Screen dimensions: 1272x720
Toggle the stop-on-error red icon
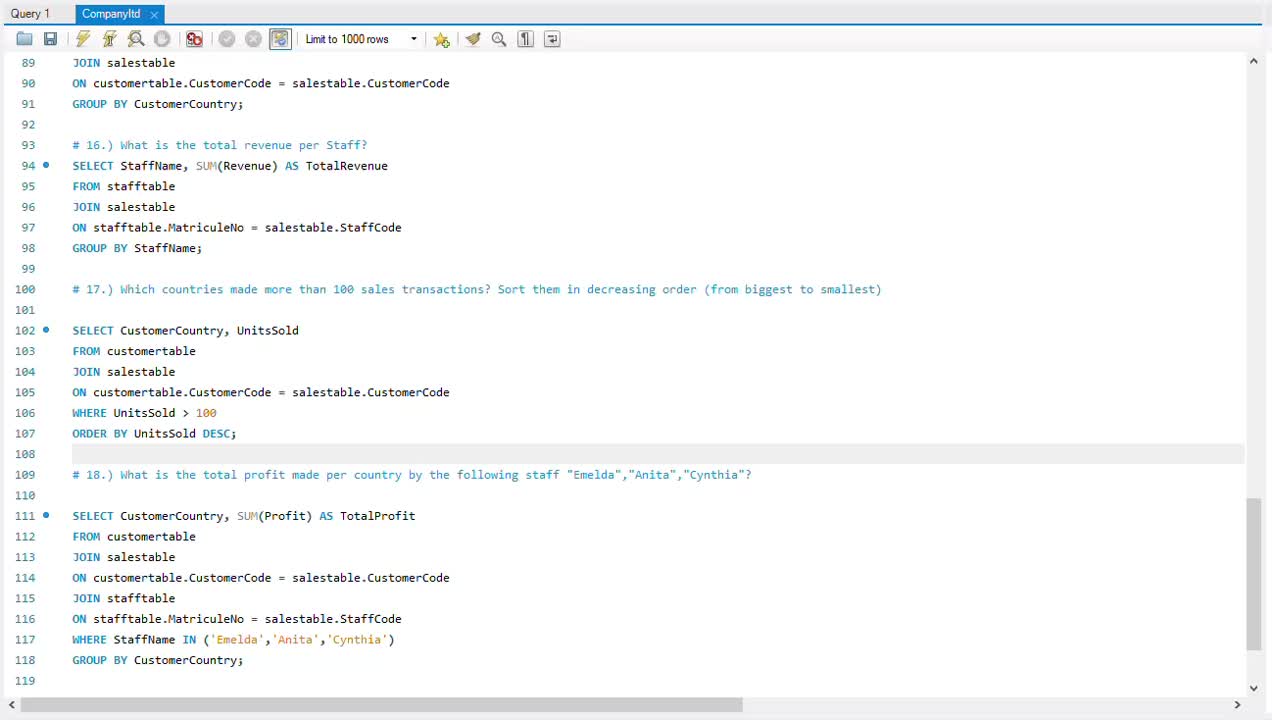click(194, 39)
